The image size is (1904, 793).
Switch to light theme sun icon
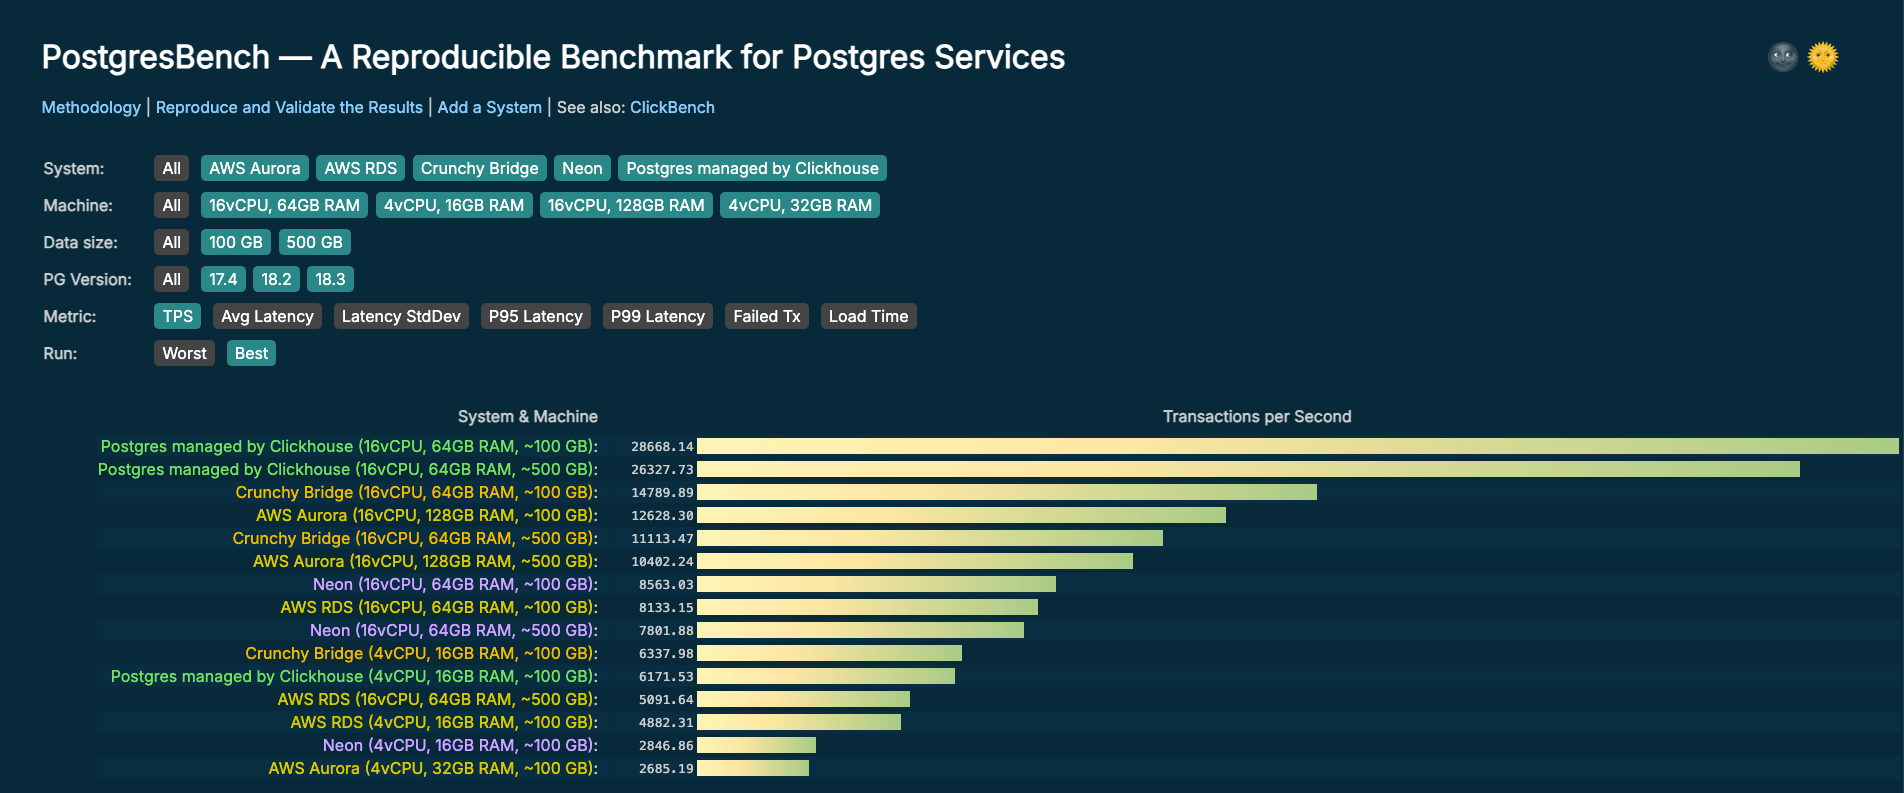pyautogui.click(x=1823, y=58)
